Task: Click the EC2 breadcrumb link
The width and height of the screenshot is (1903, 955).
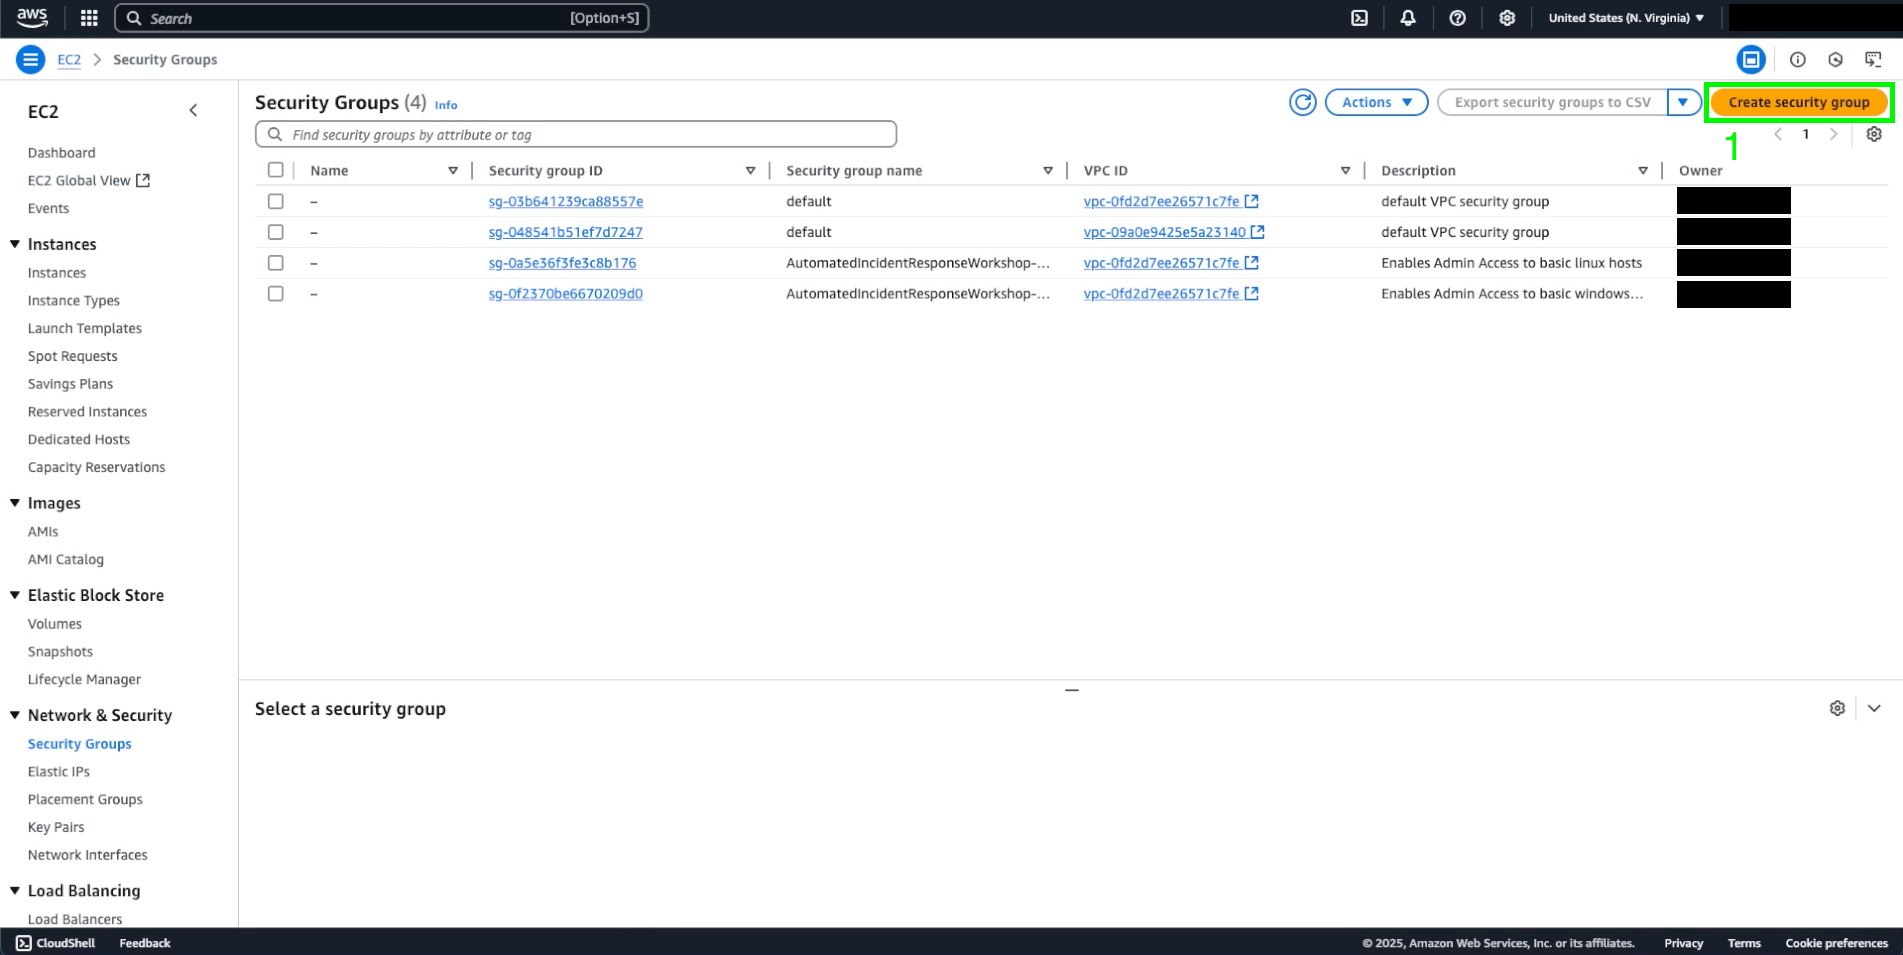Action: (x=69, y=60)
